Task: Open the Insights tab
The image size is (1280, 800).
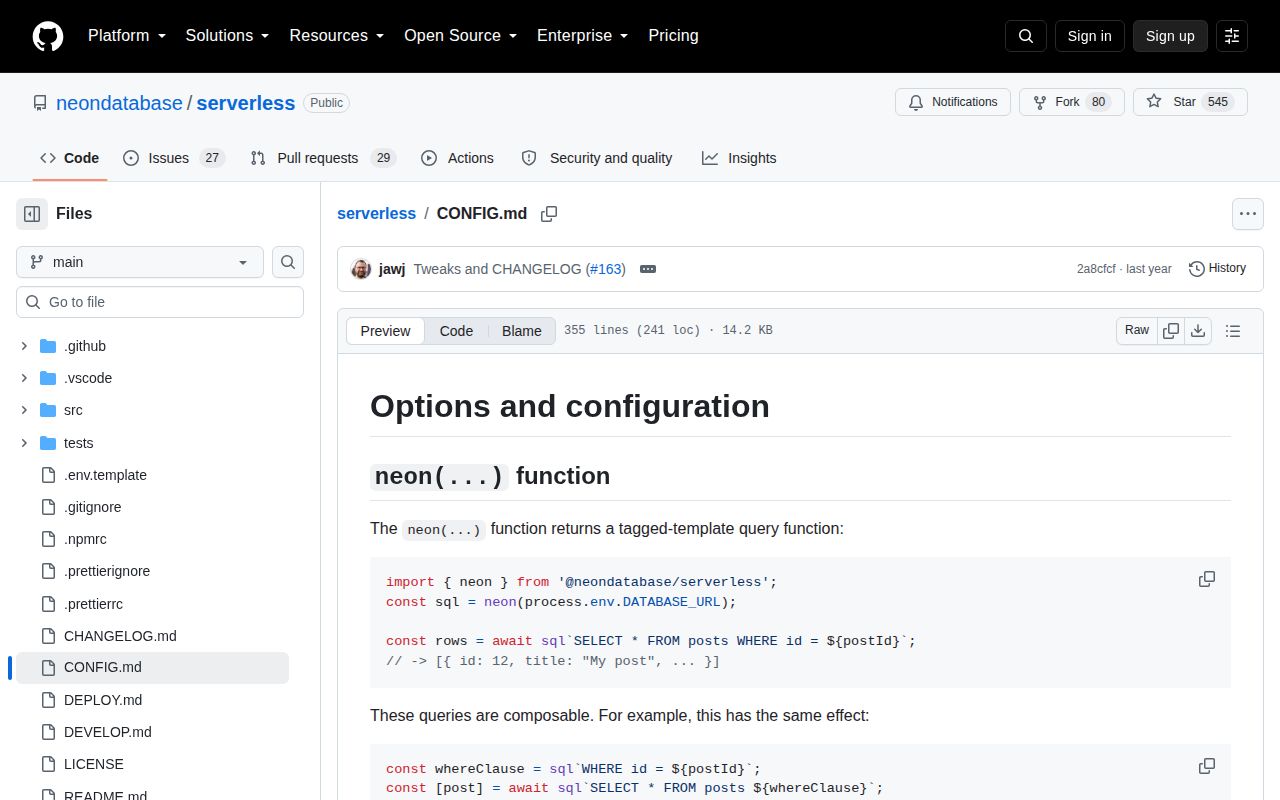Action: 739,158
